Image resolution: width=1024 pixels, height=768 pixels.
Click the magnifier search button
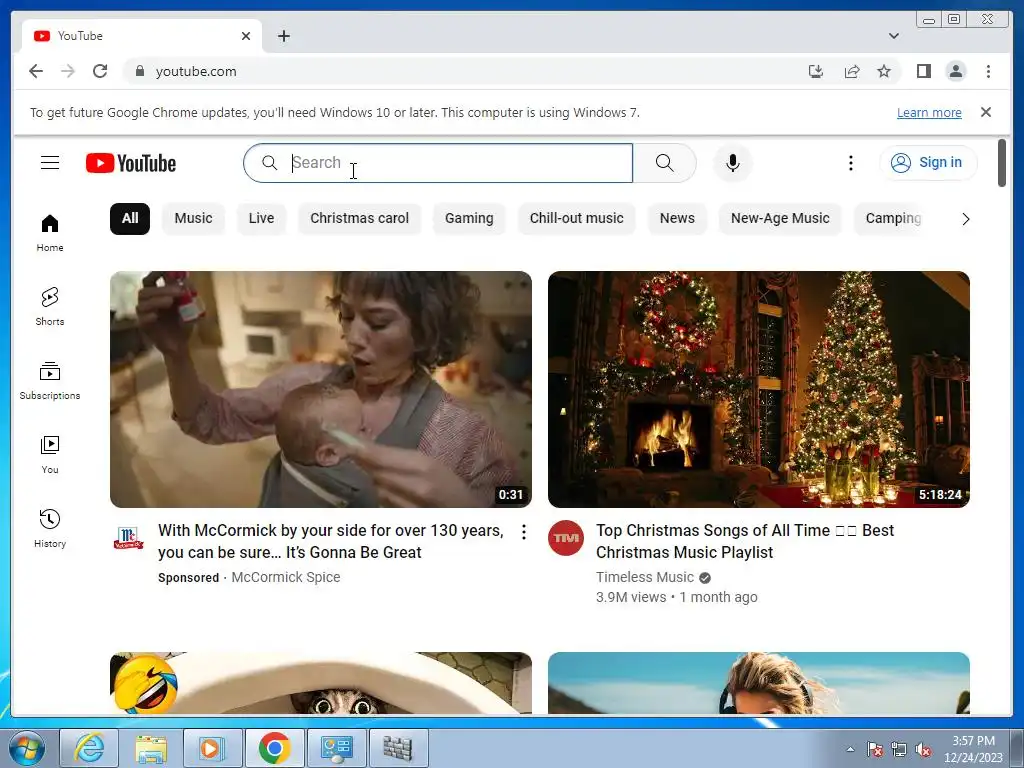[664, 163]
